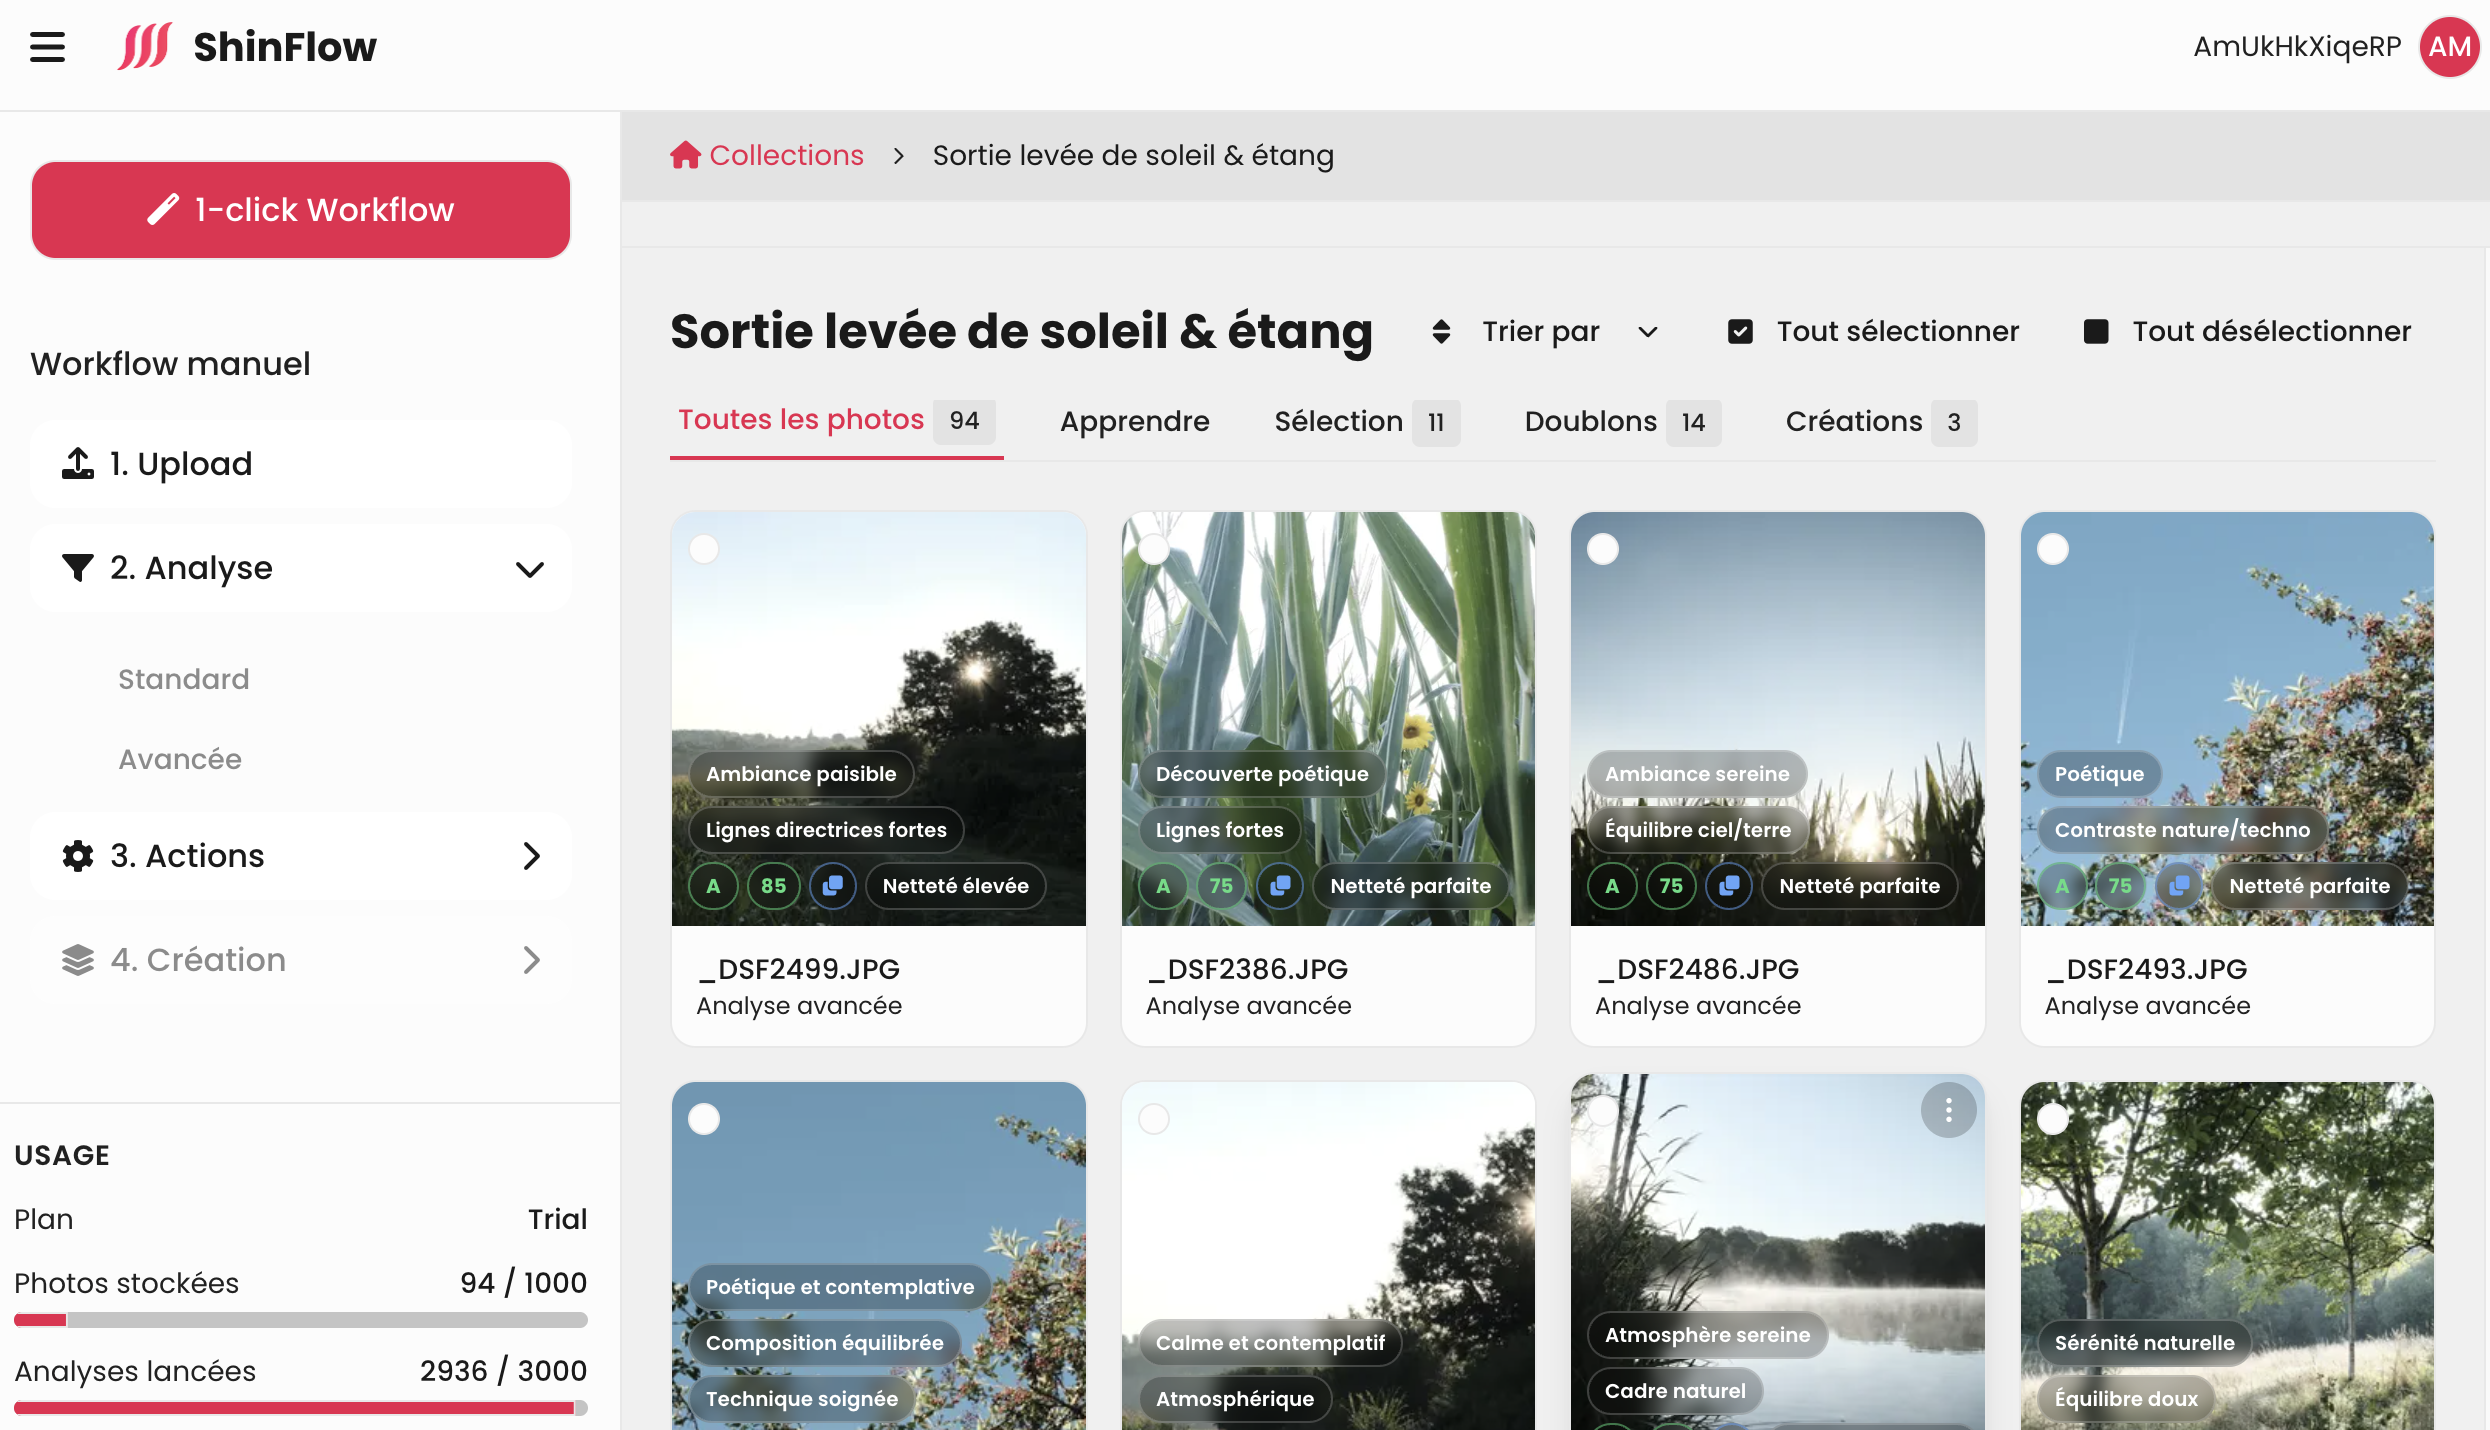Open the hamburger menu icon
This screenshot has width=2490, height=1430.
47,47
